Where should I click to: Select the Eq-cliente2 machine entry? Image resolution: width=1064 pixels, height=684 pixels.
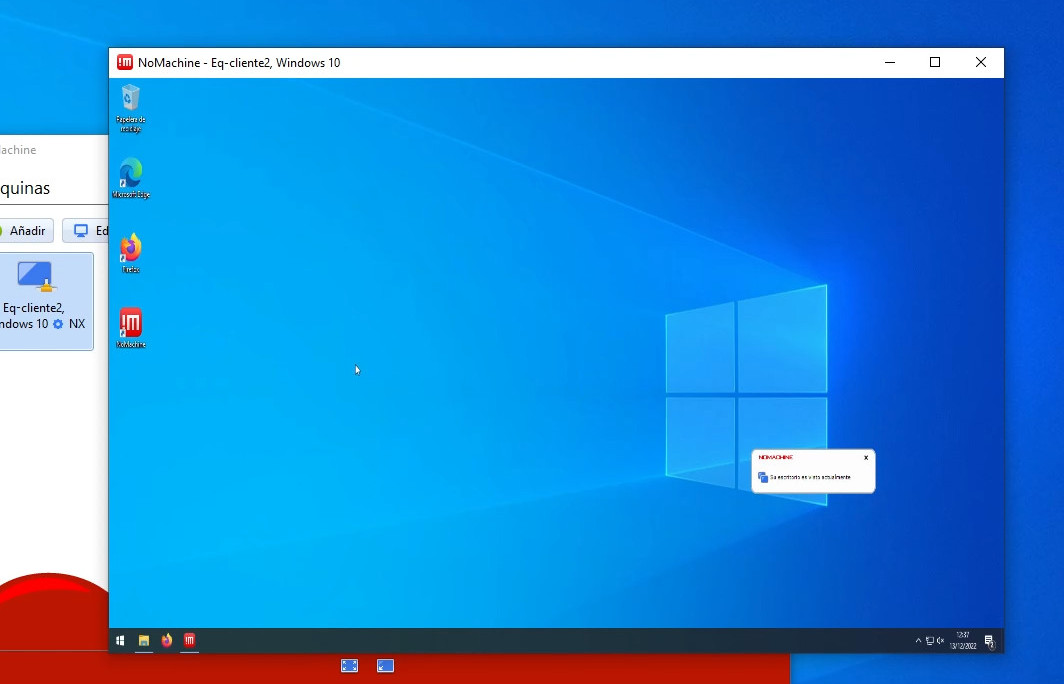tap(35, 300)
